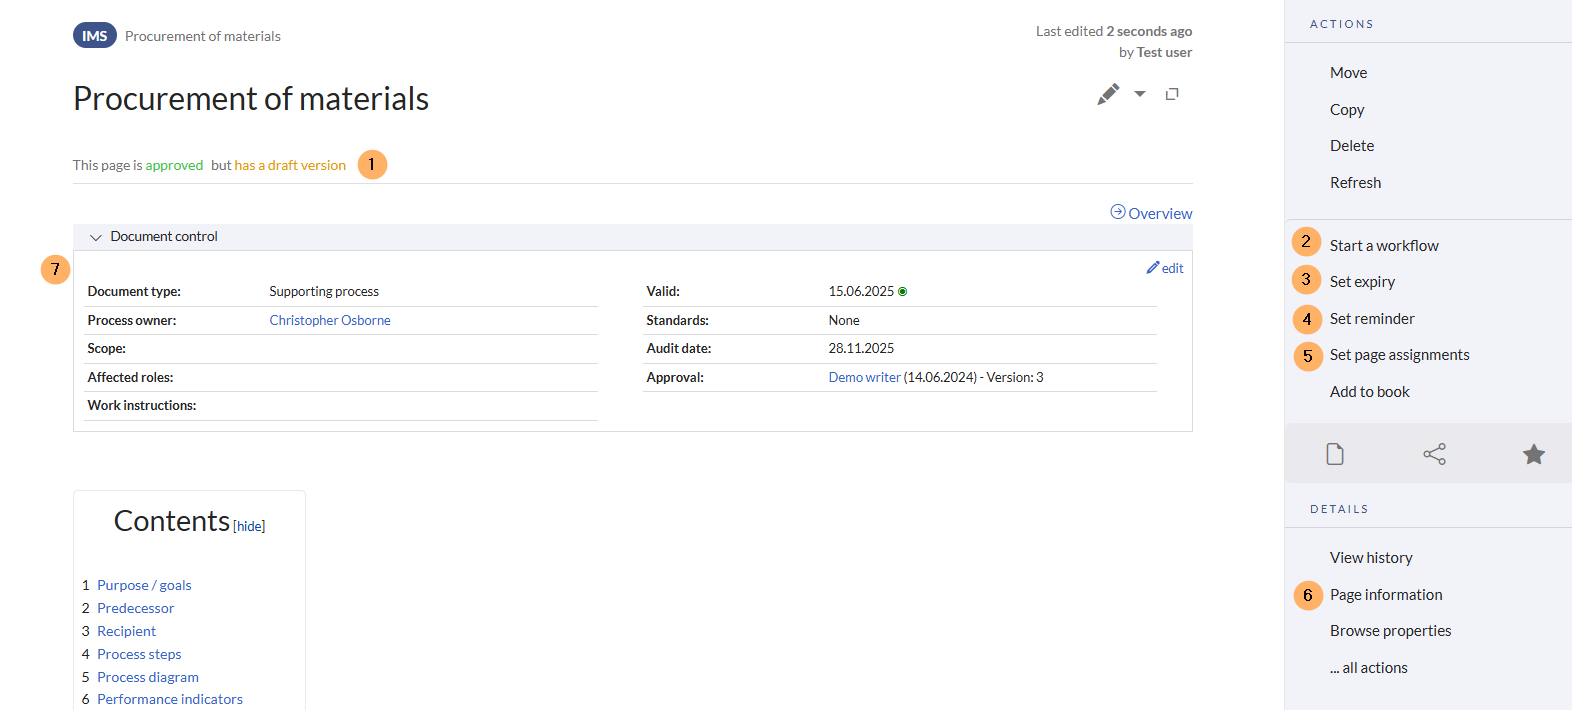Click the pencil edit page icon
This screenshot has width=1572, height=710.
point(1108,94)
